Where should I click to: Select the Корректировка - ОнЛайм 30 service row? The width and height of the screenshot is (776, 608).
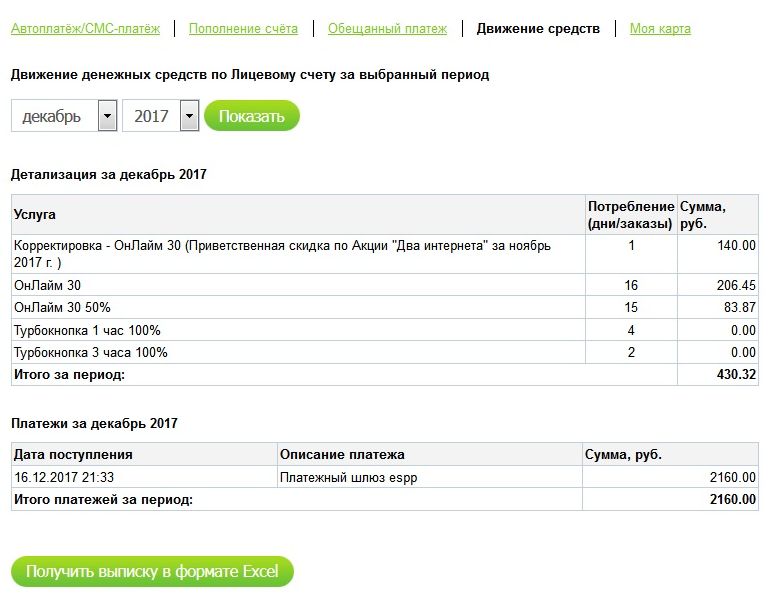tap(280, 254)
